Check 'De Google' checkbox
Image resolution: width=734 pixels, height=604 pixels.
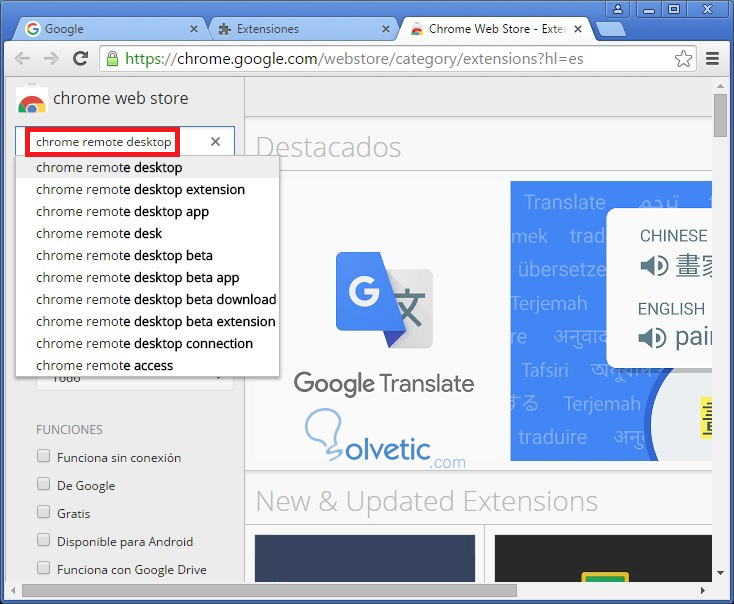[44, 484]
